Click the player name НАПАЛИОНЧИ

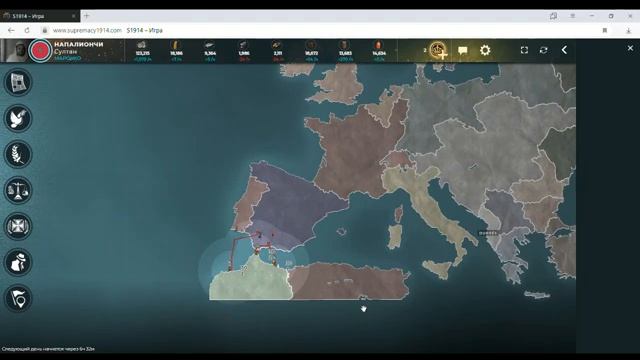(x=79, y=44)
